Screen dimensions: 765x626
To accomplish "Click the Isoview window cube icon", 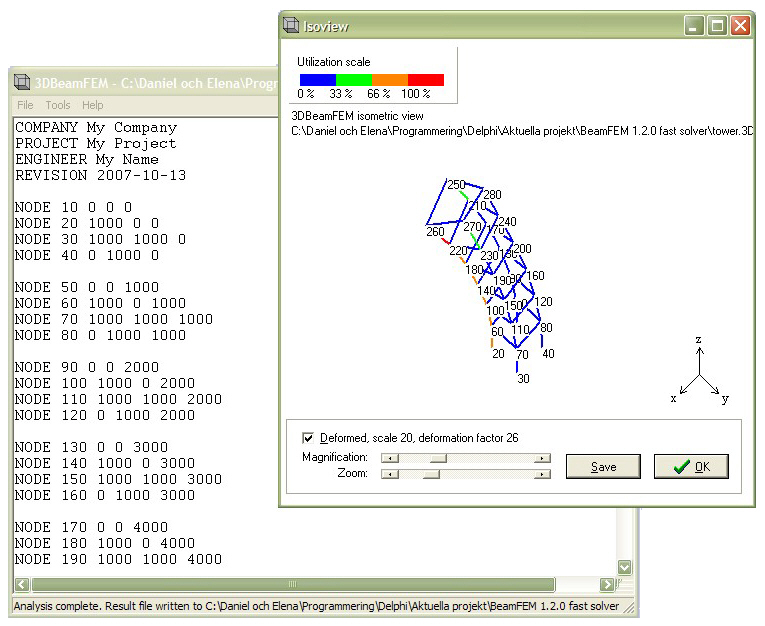I will click(x=291, y=25).
